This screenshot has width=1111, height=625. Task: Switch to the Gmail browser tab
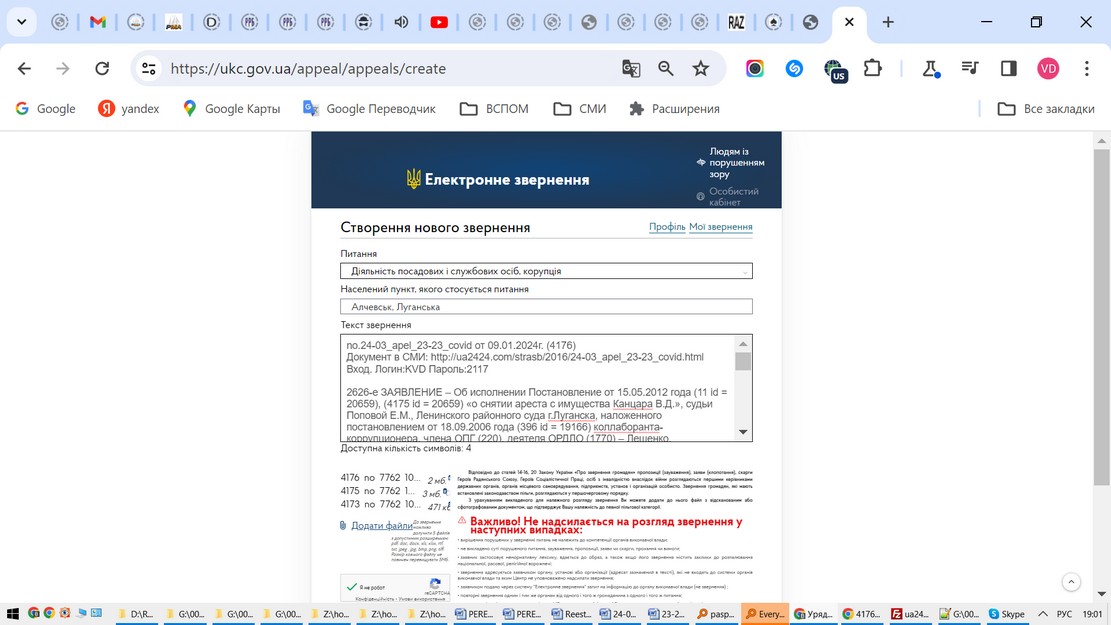click(x=98, y=22)
